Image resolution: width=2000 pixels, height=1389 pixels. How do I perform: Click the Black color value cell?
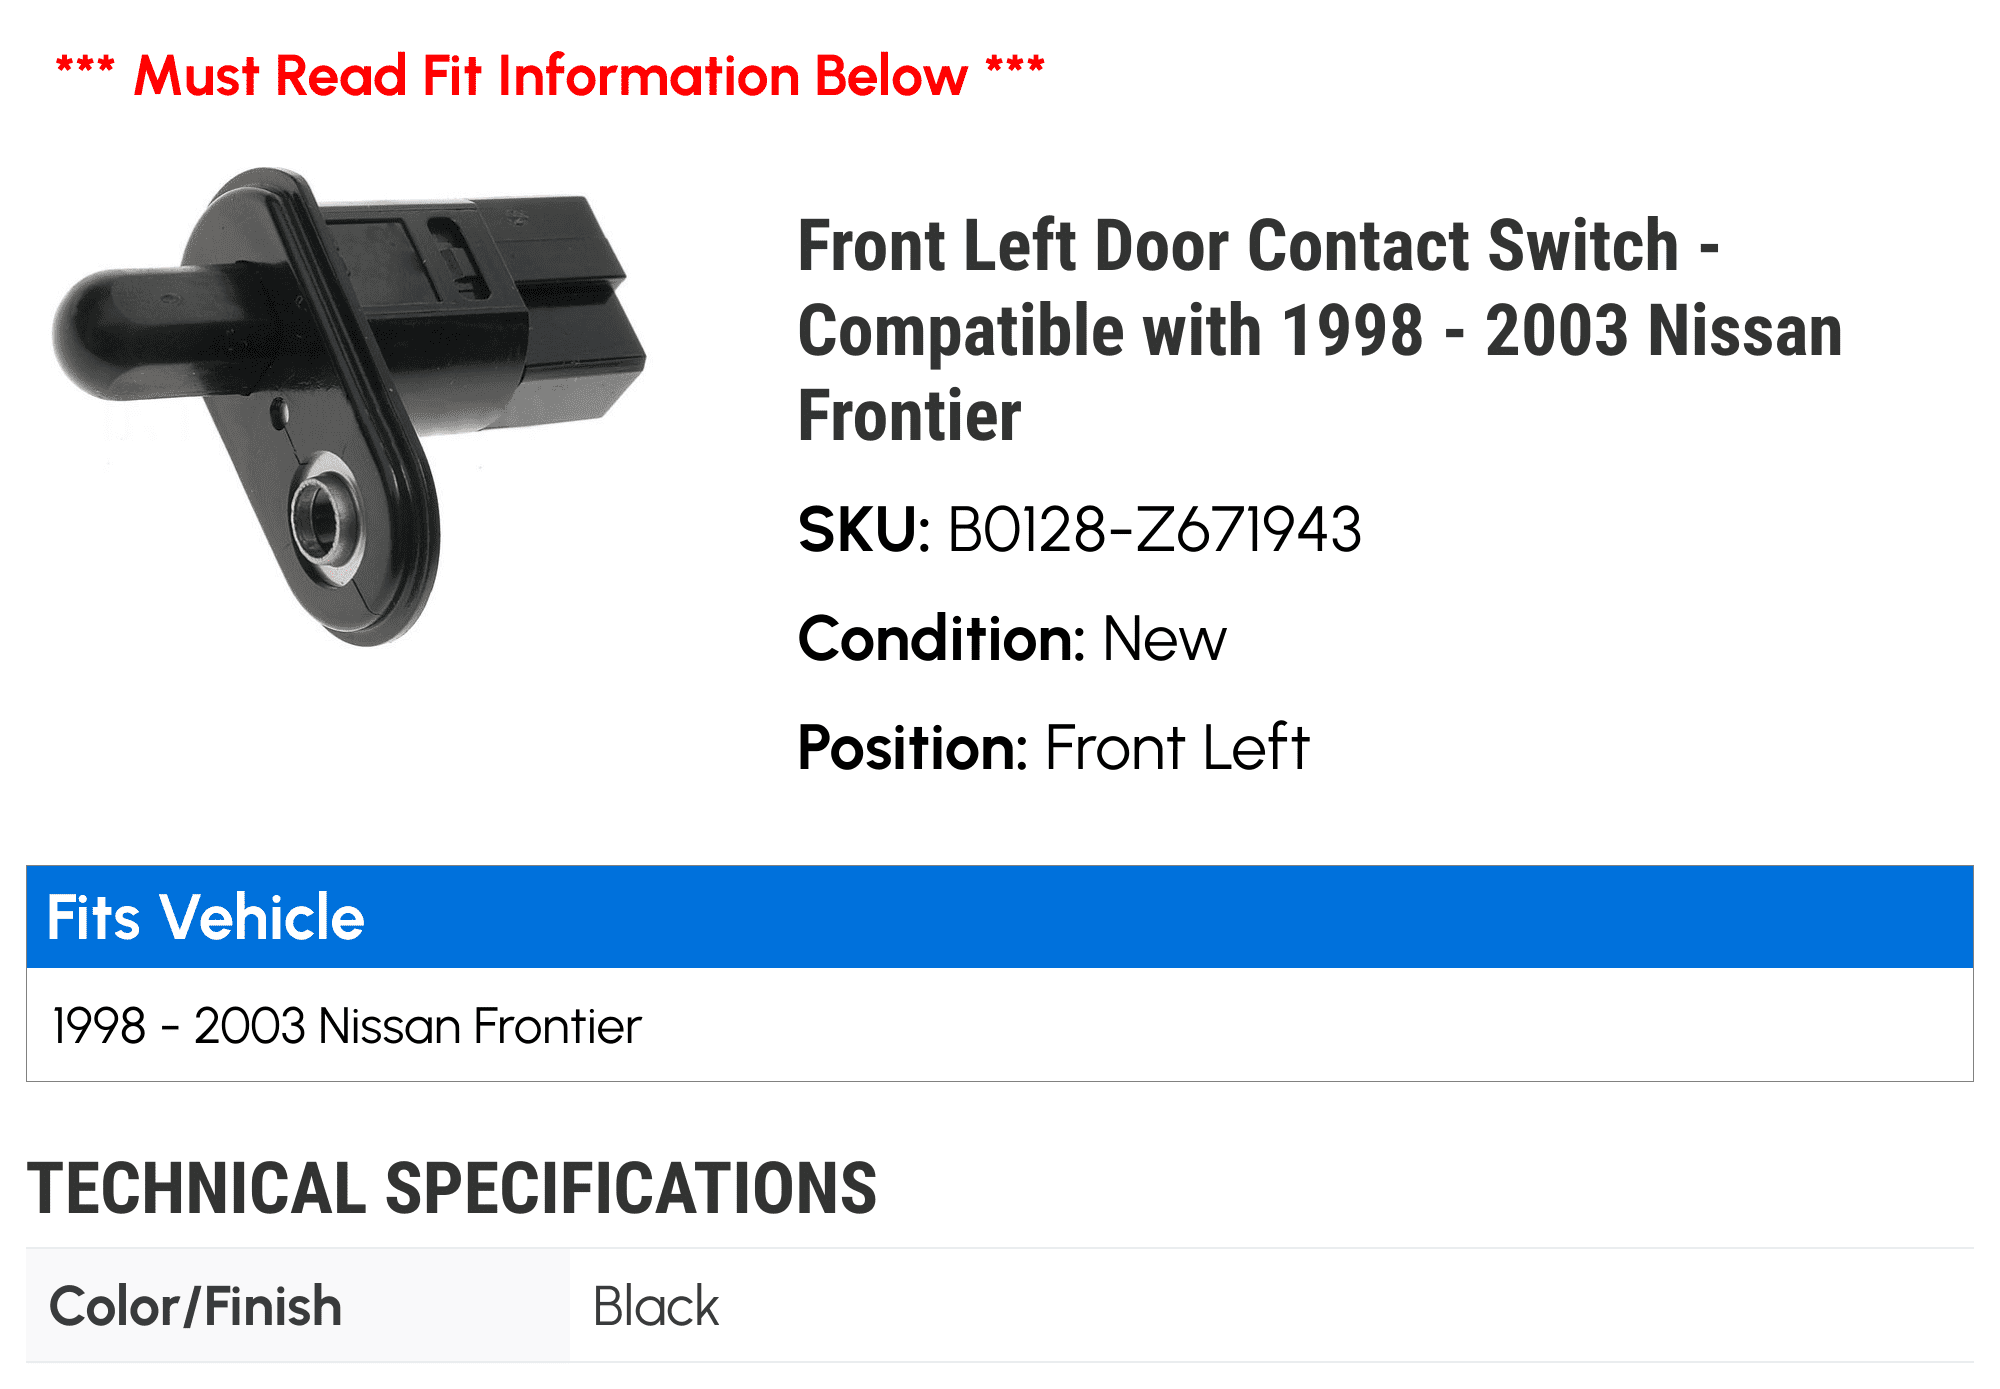[x=656, y=1306]
